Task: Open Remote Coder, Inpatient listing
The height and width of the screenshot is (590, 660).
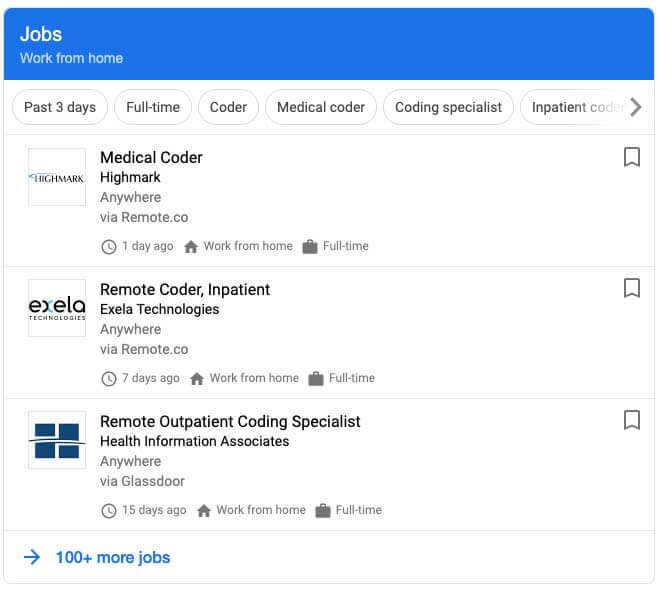Action: point(185,289)
